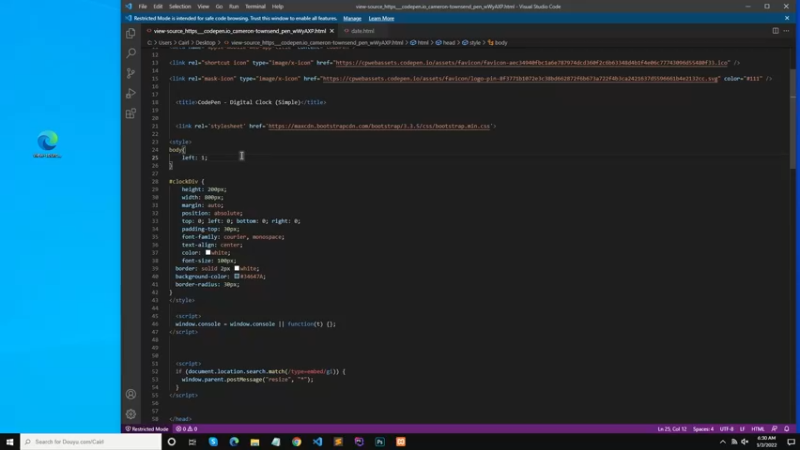Click the Desktop breadcrumb segment

click(205, 43)
